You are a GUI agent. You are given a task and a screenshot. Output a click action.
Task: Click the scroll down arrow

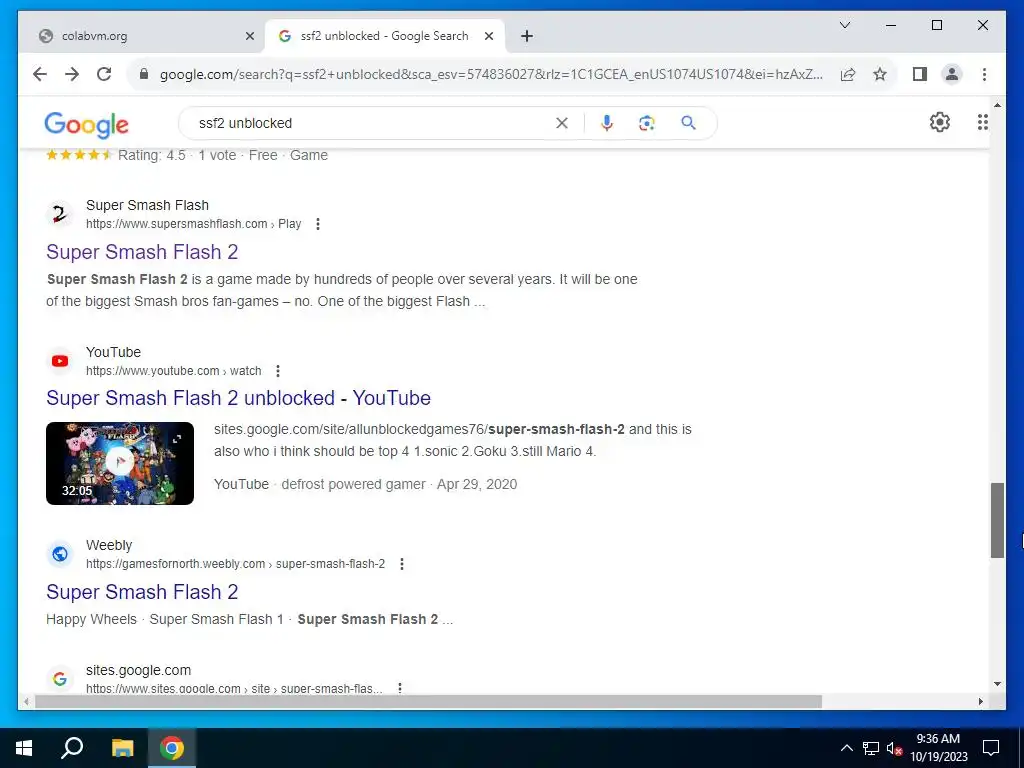pyautogui.click(x=997, y=684)
